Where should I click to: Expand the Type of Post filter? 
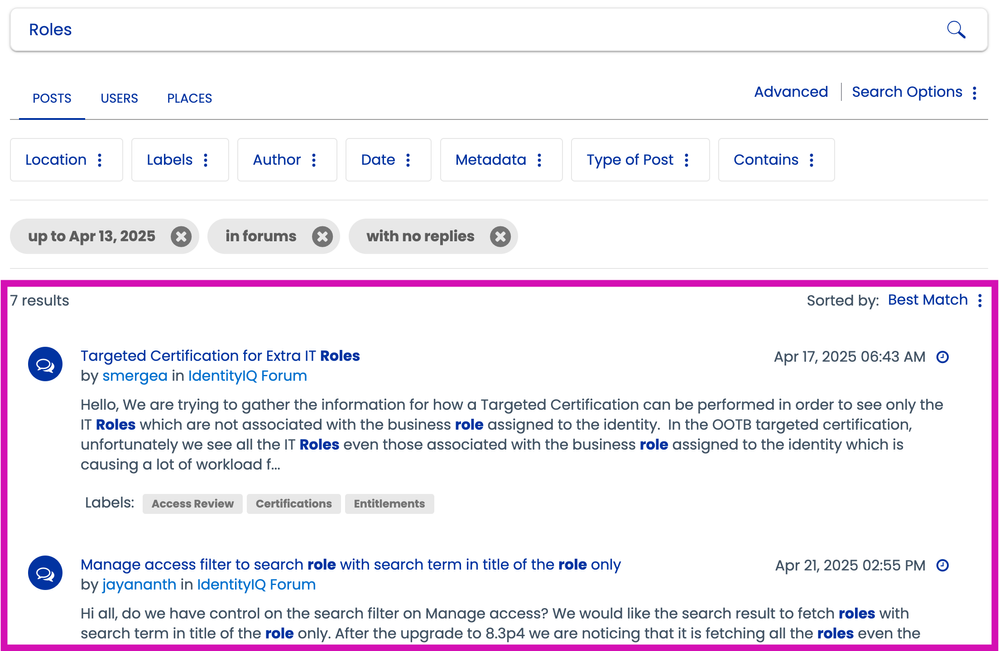pyautogui.click(x=639, y=160)
